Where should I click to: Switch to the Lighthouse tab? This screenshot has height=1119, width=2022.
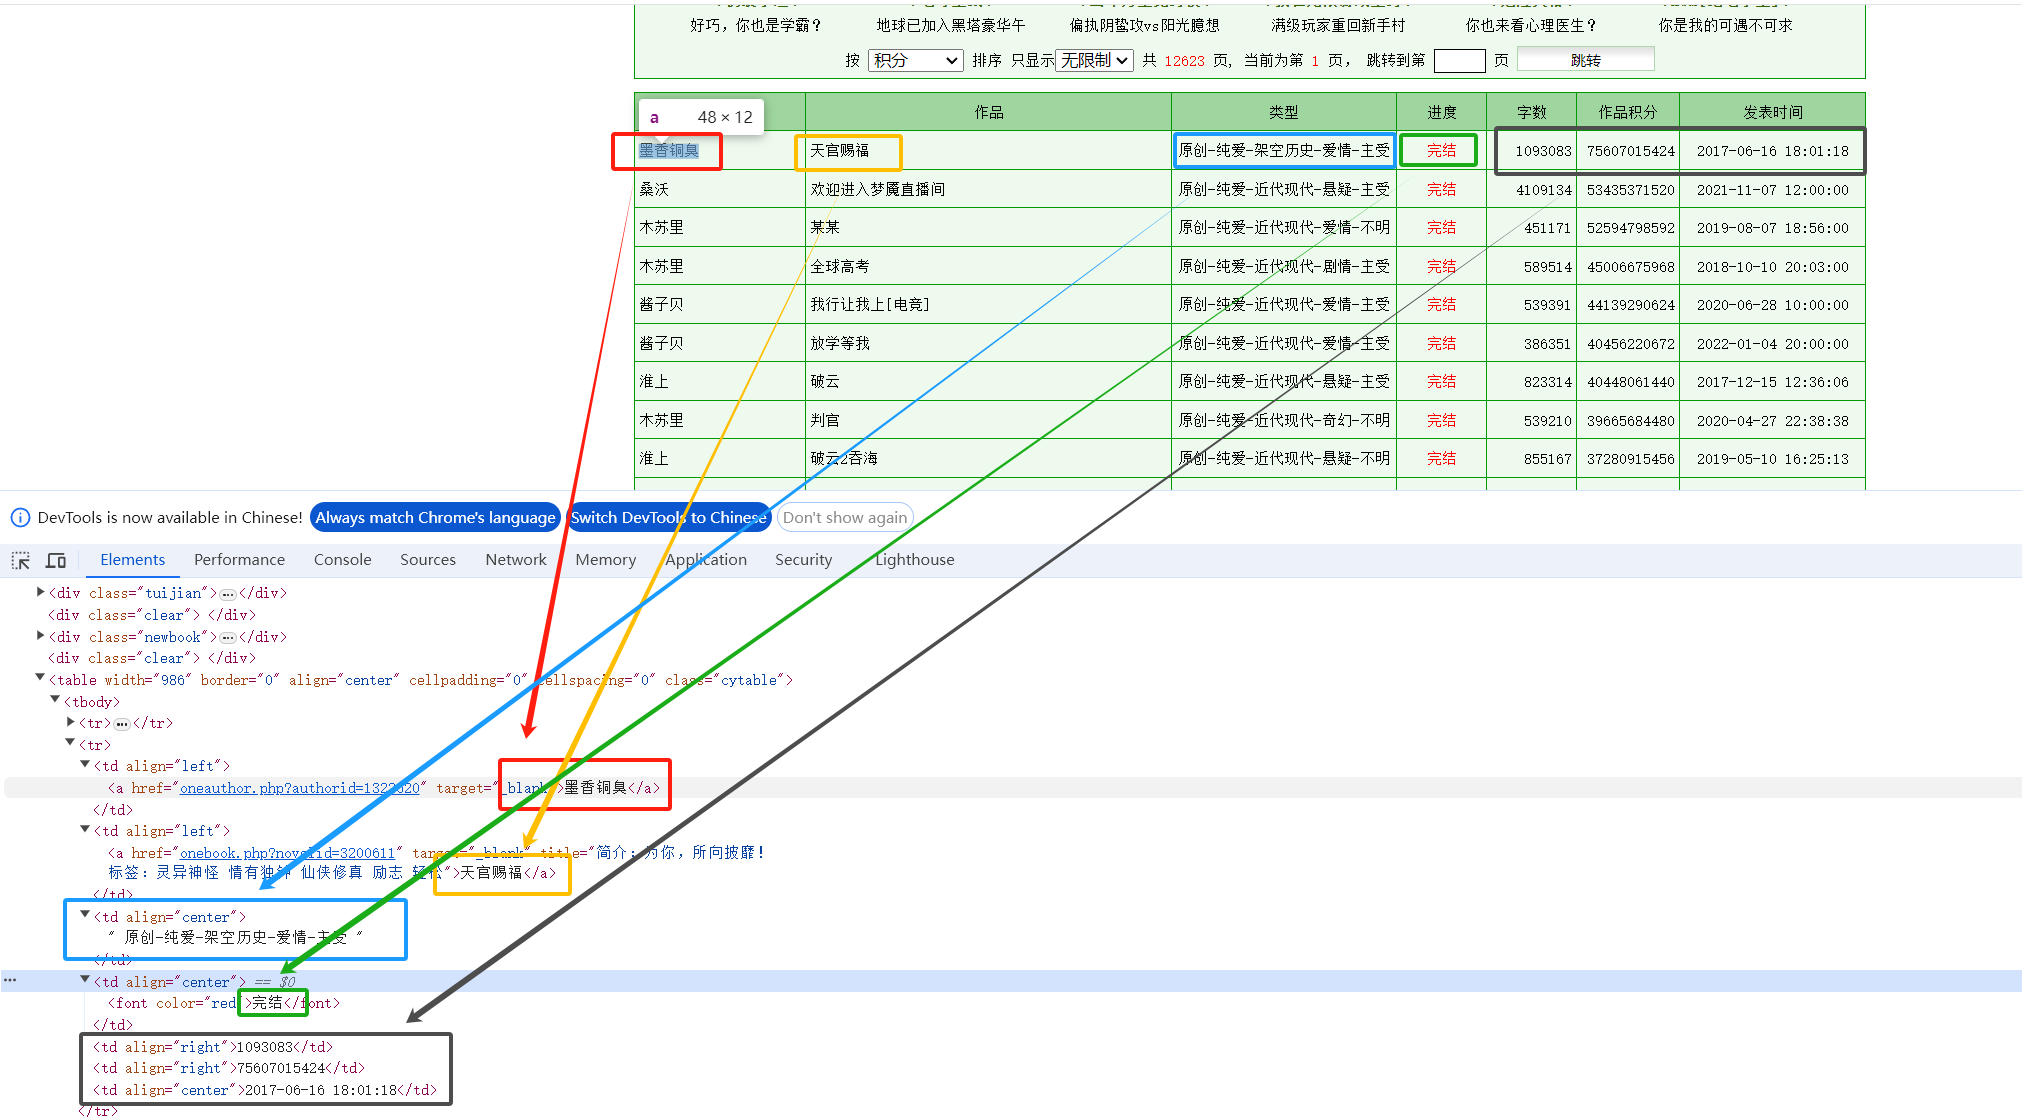(914, 560)
